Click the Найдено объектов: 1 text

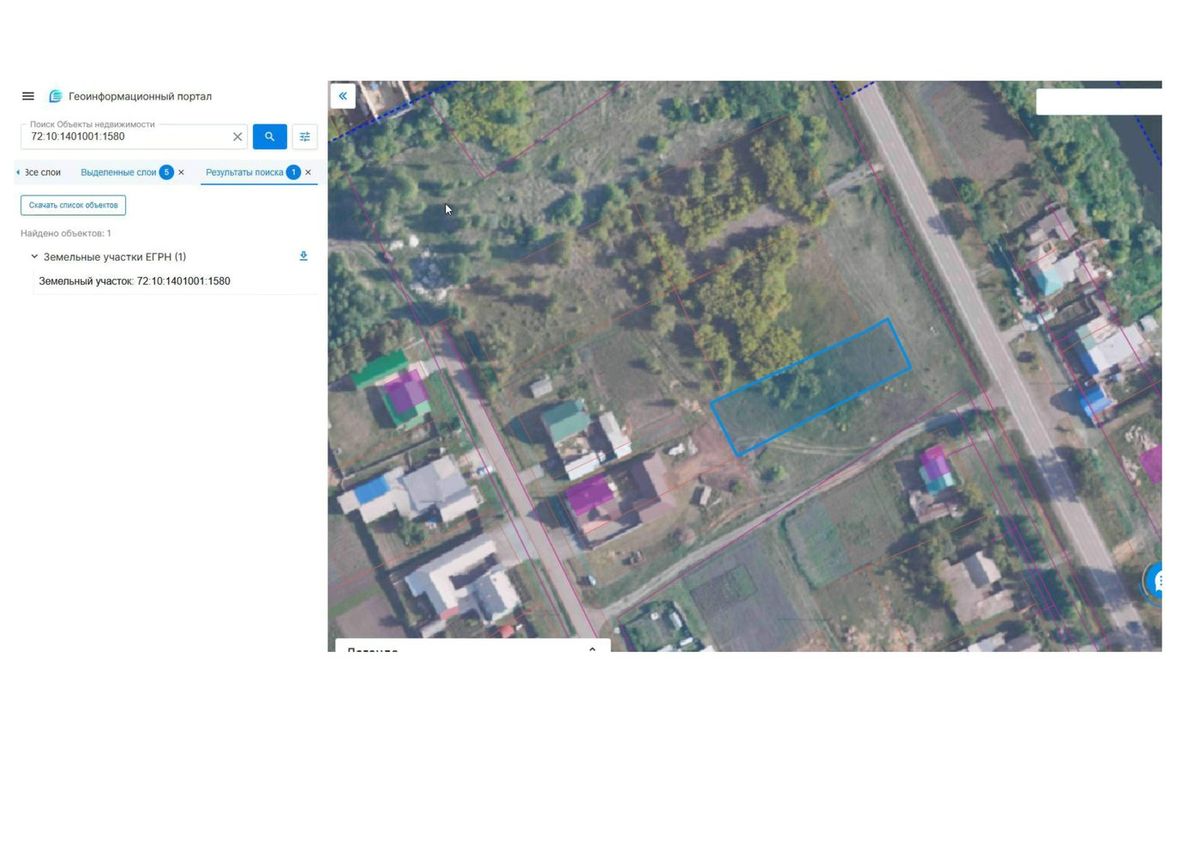click(x=66, y=233)
